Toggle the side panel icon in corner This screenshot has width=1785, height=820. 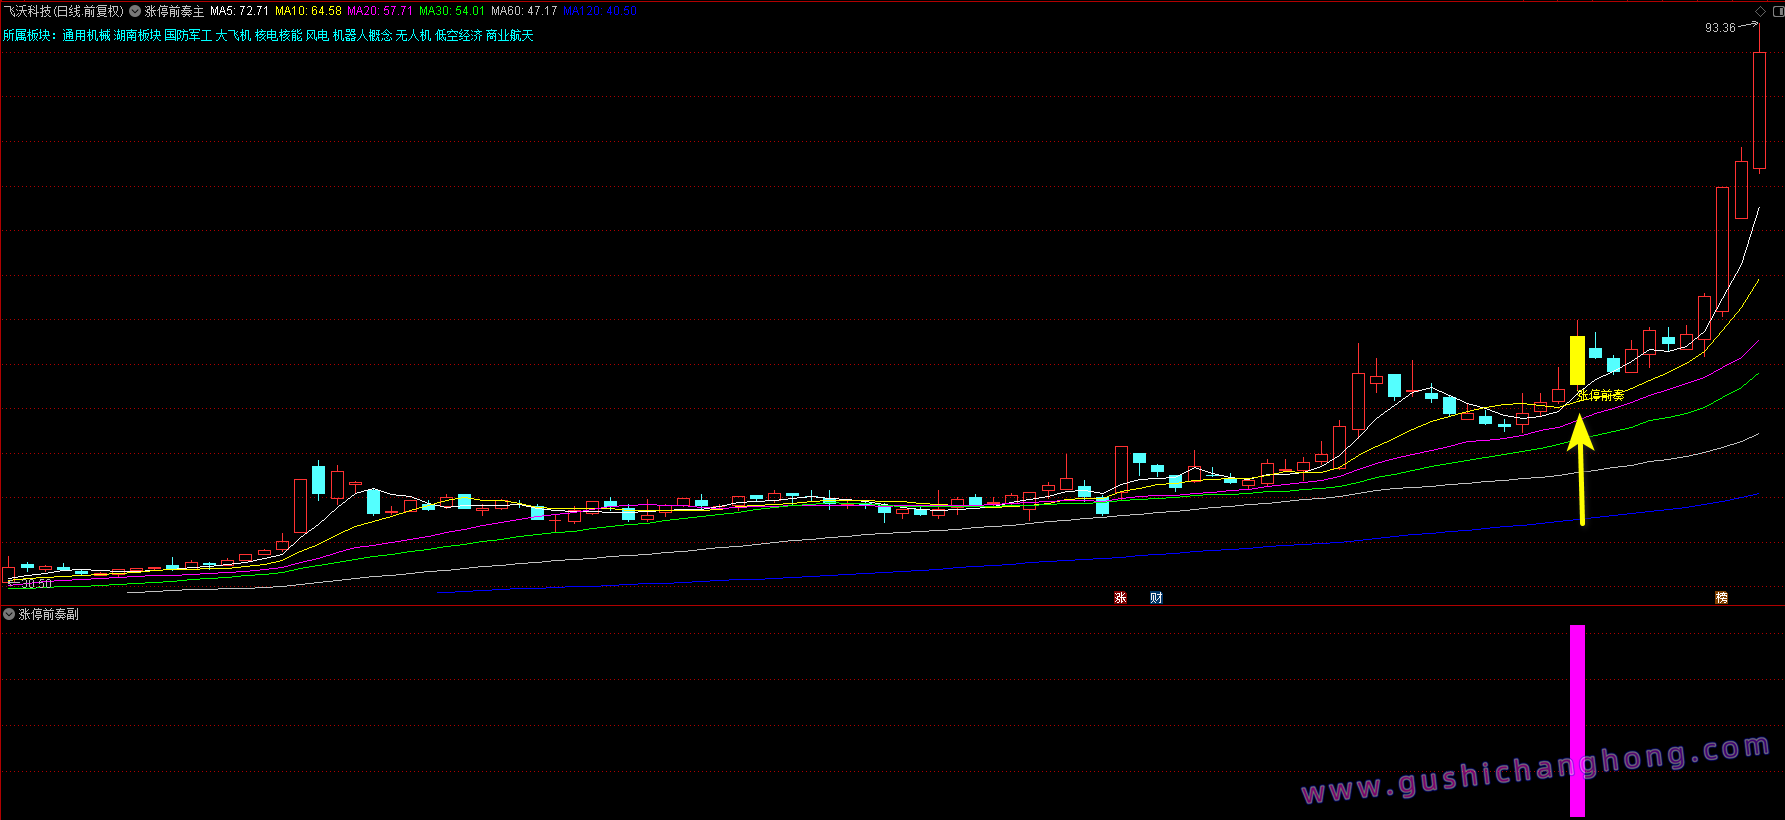(x=1776, y=11)
